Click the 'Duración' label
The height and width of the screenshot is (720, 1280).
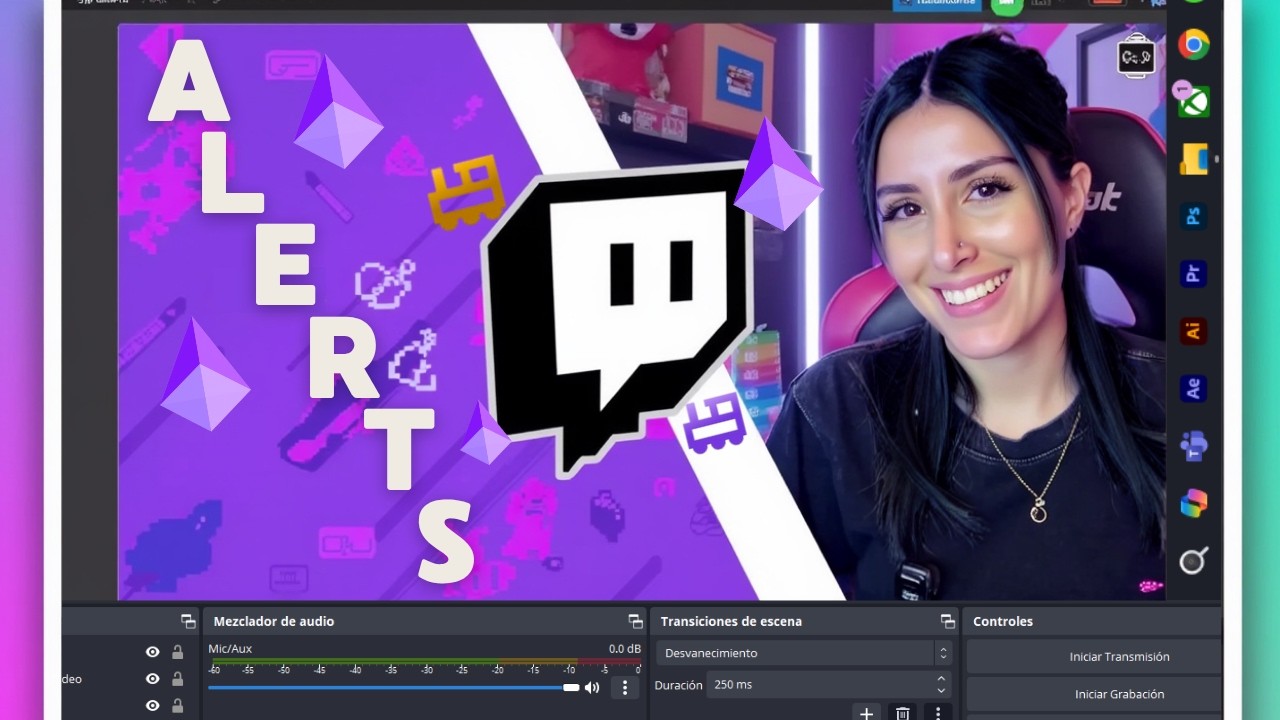pos(679,685)
